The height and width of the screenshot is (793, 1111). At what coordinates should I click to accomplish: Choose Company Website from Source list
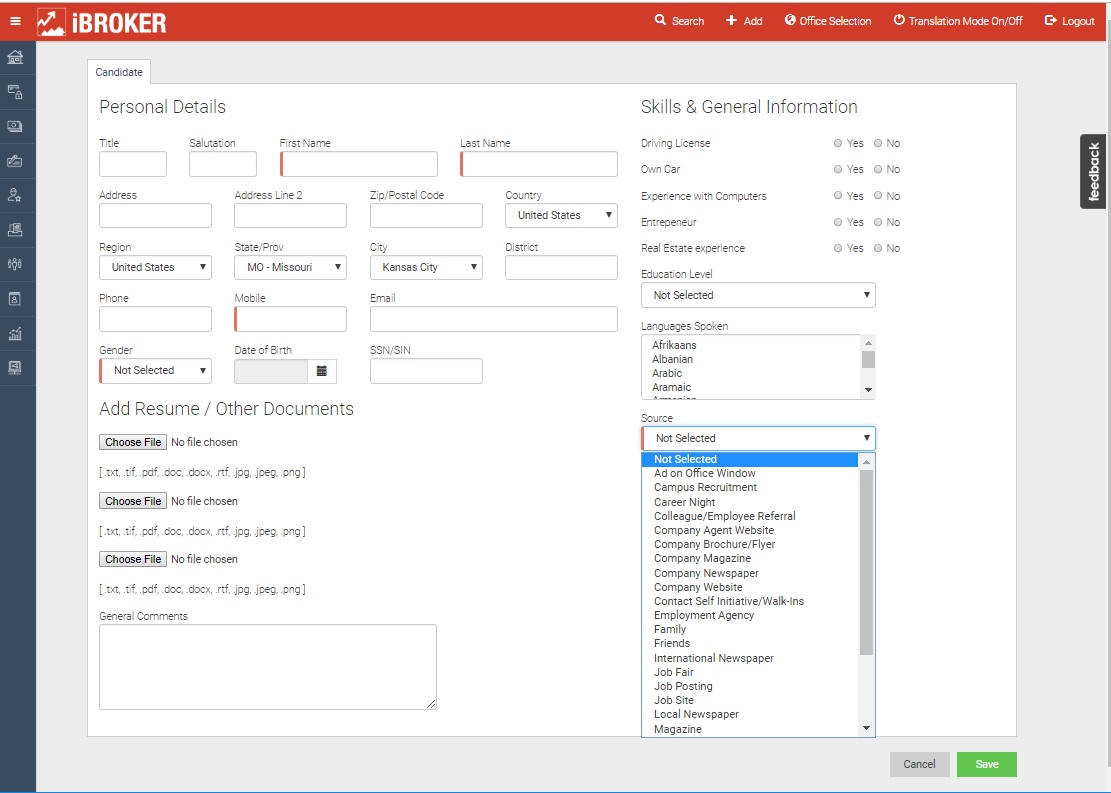[x=750, y=587]
